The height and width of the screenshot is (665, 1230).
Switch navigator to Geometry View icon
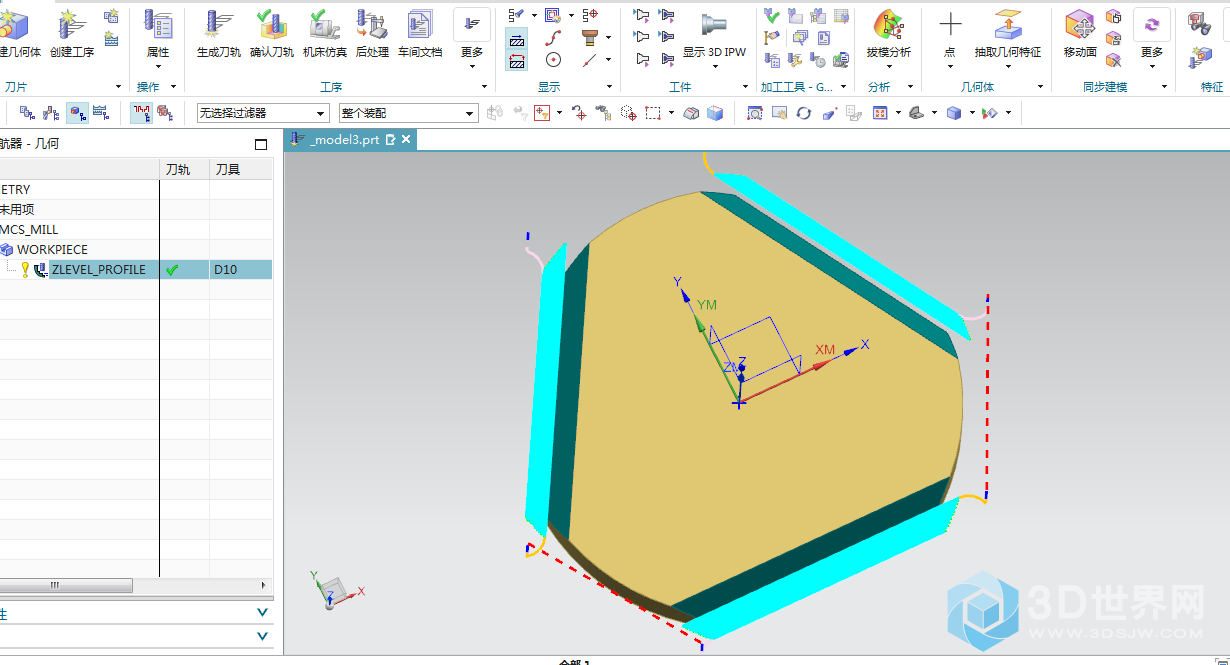coord(76,113)
